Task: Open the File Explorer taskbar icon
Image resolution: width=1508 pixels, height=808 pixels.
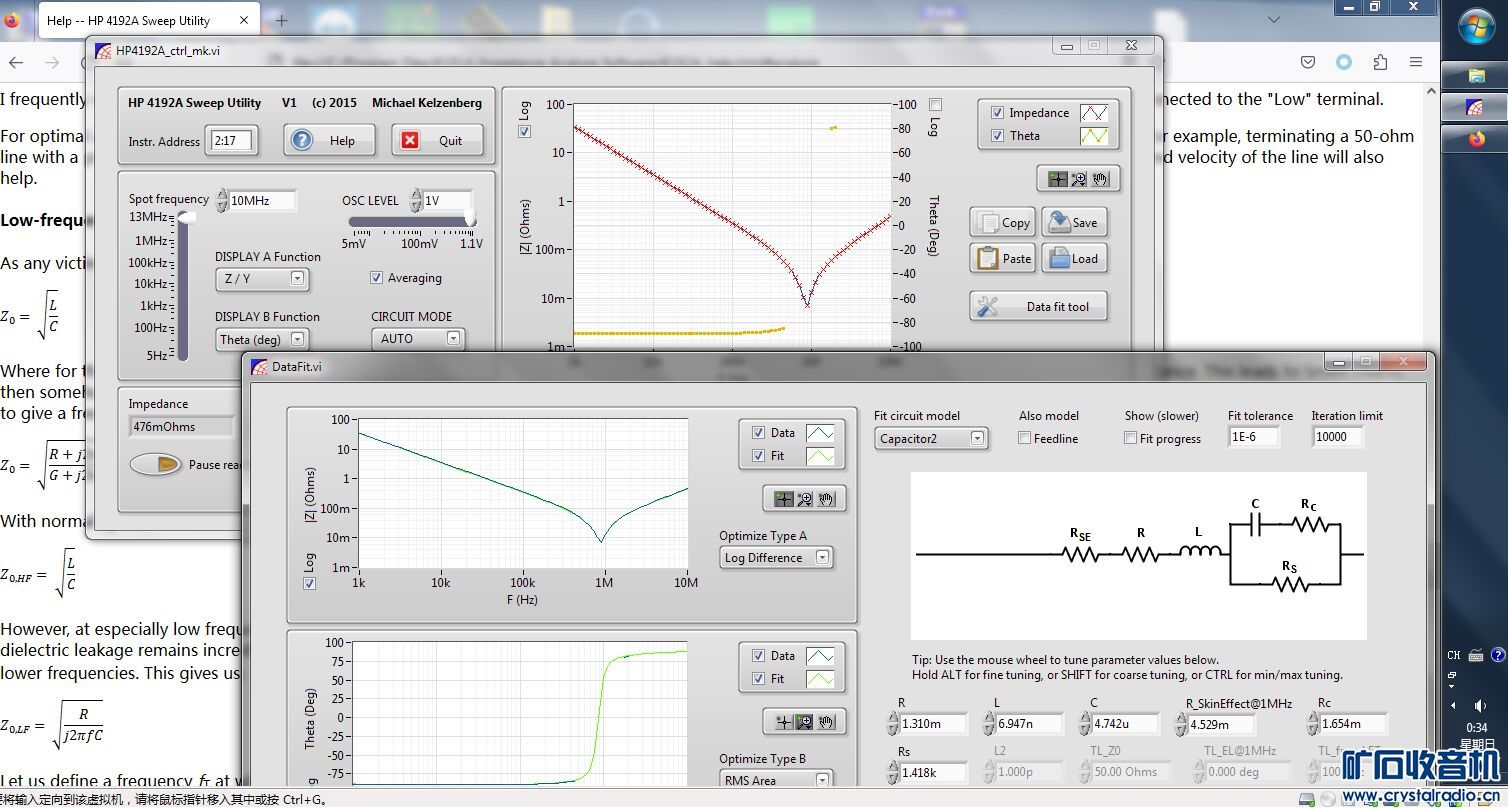Action: [1477, 75]
